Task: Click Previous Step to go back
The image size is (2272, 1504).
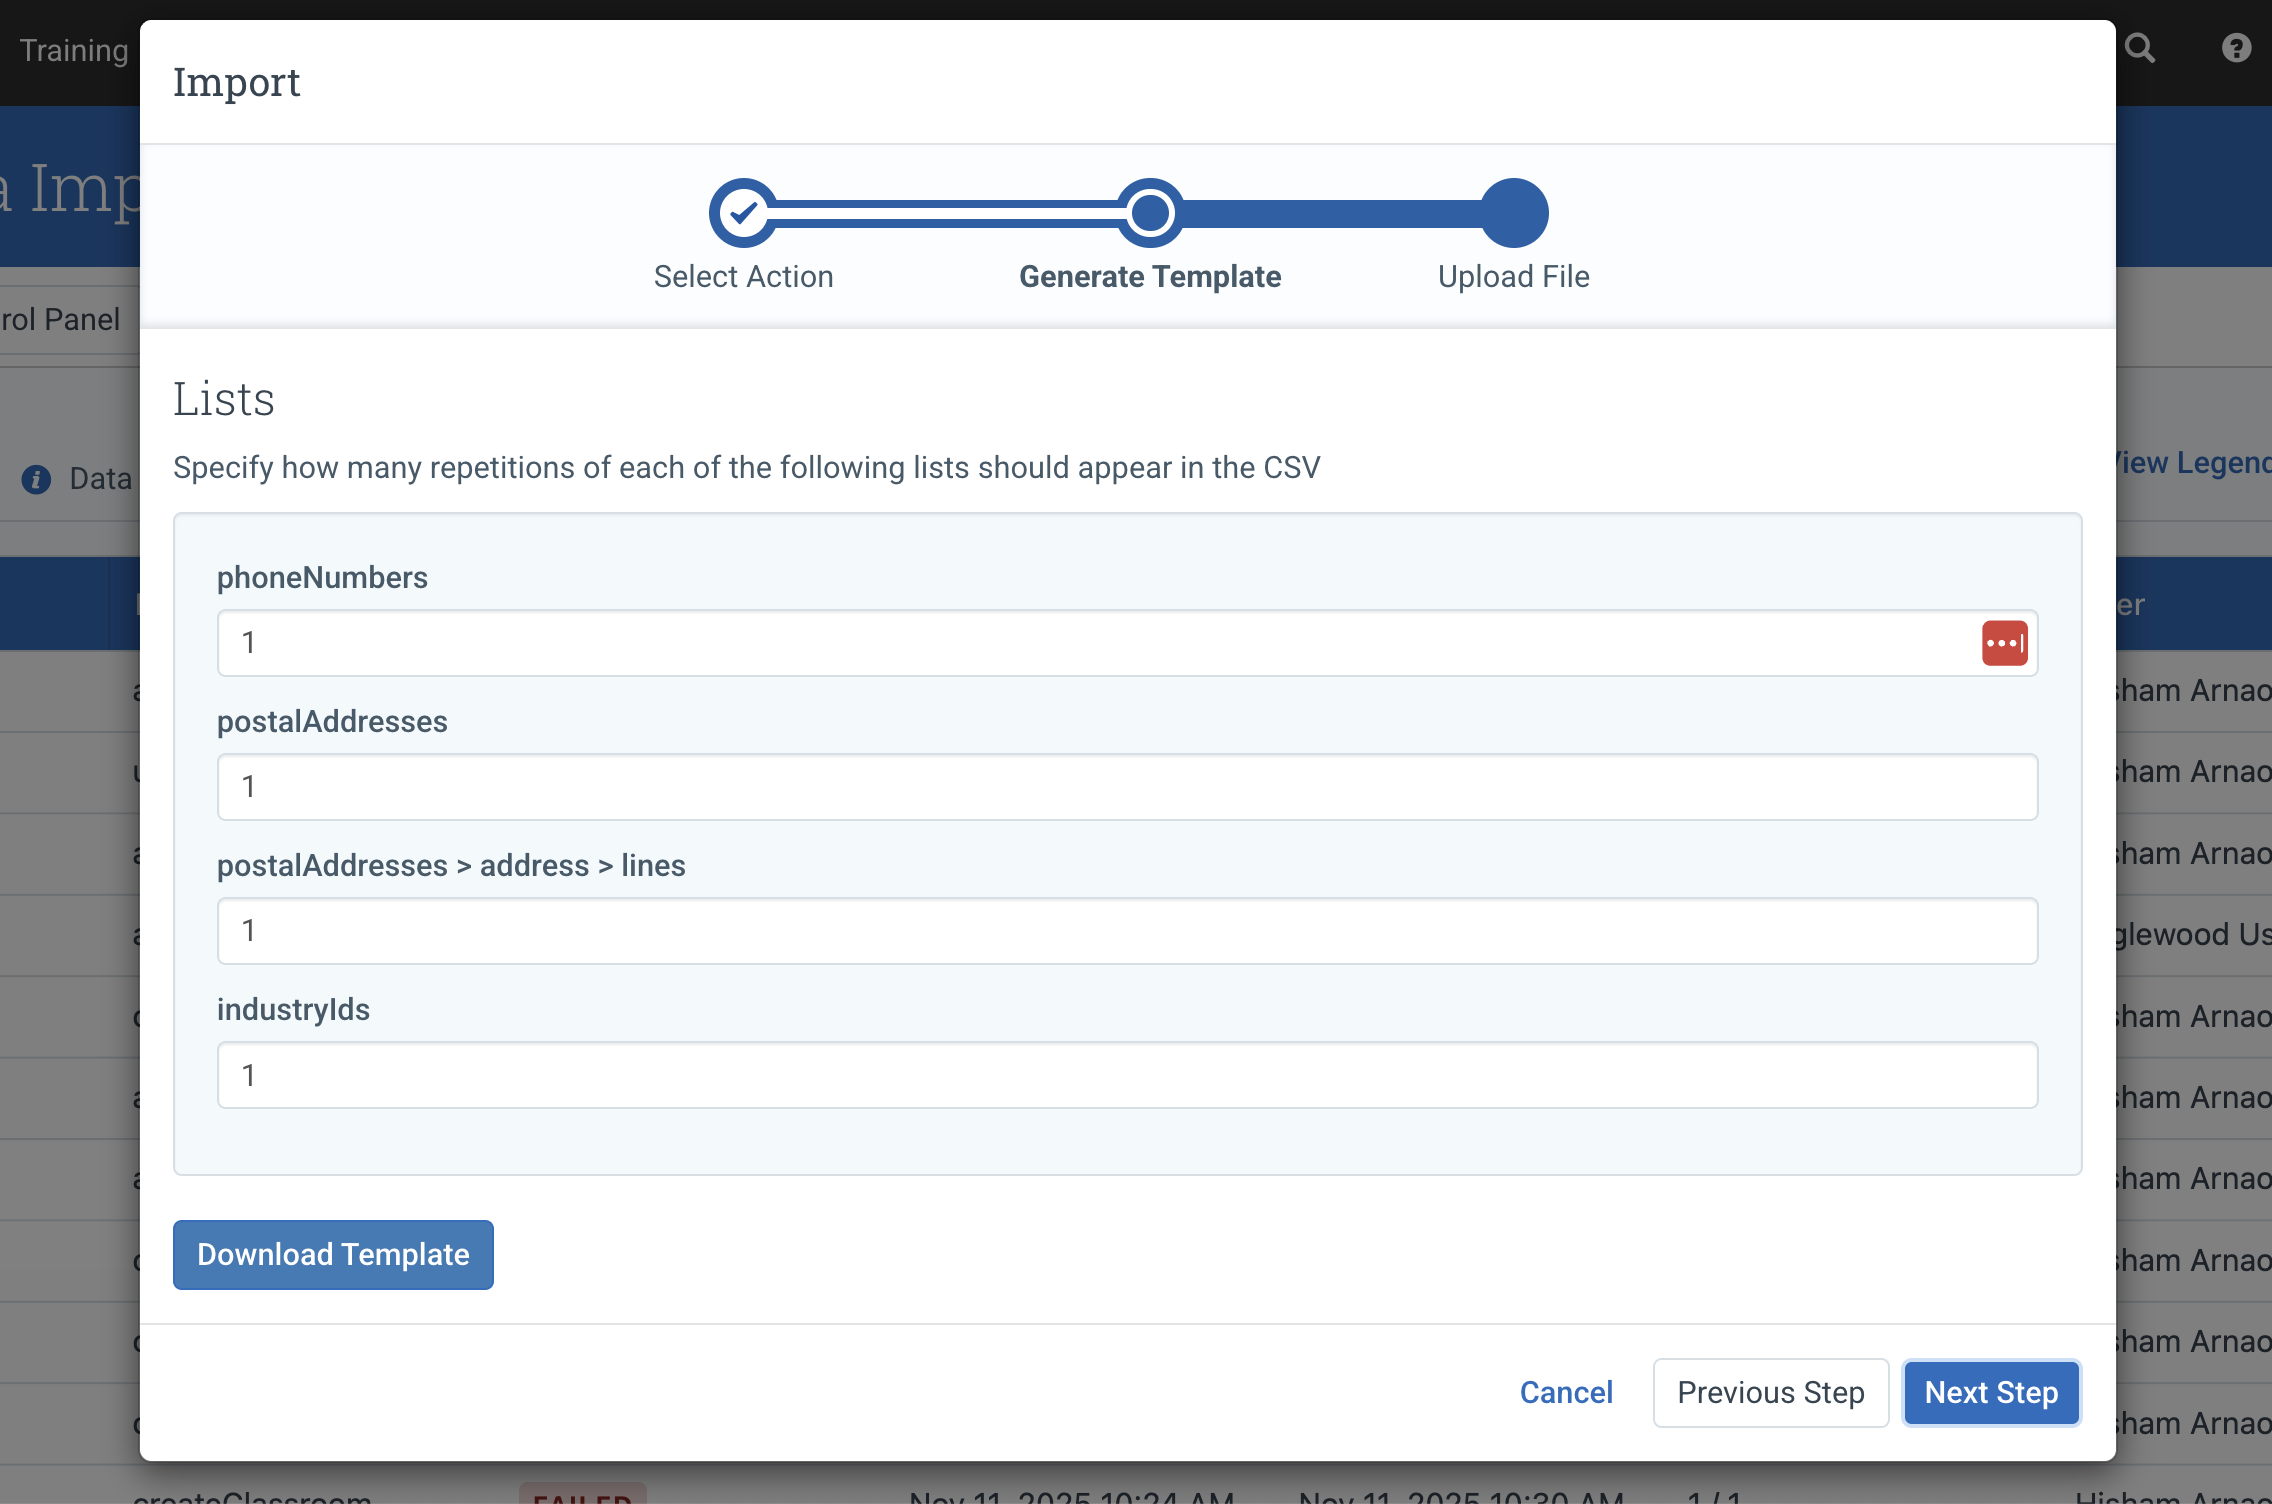Action: coord(1770,1392)
